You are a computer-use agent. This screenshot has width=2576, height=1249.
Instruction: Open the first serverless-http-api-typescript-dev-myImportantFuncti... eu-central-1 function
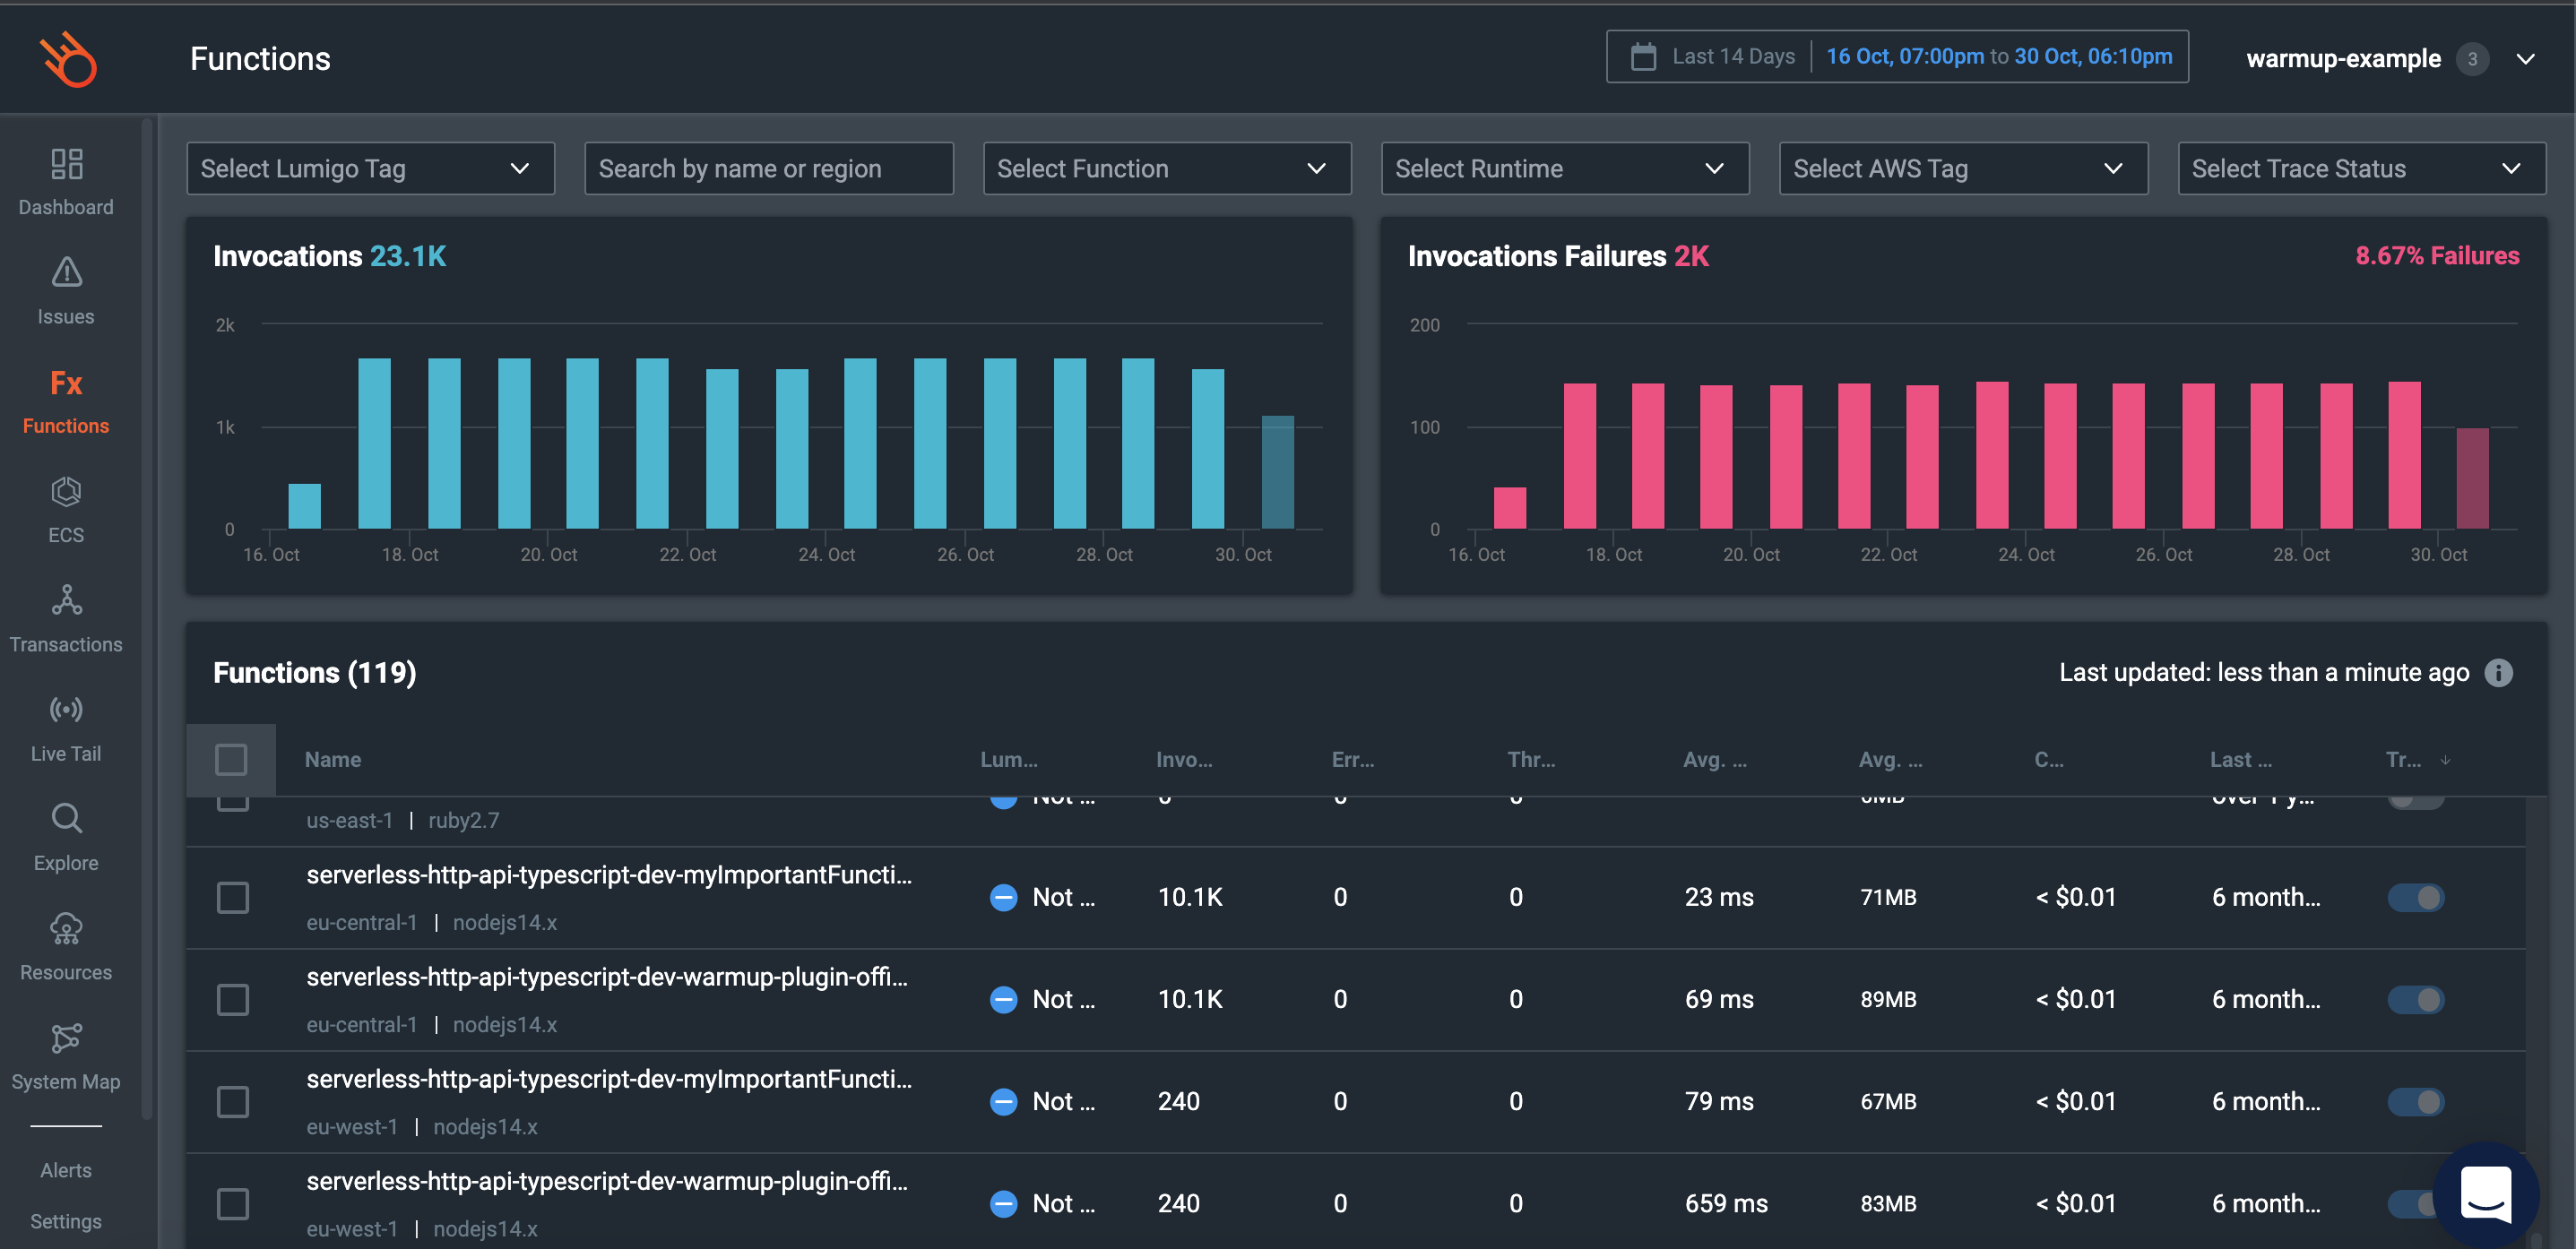coord(609,874)
